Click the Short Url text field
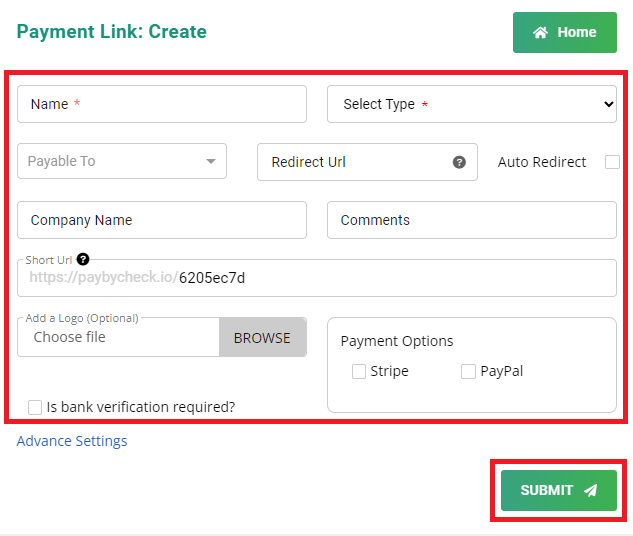The height and width of the screenshot is (536, 633). (x=316, y=278)
